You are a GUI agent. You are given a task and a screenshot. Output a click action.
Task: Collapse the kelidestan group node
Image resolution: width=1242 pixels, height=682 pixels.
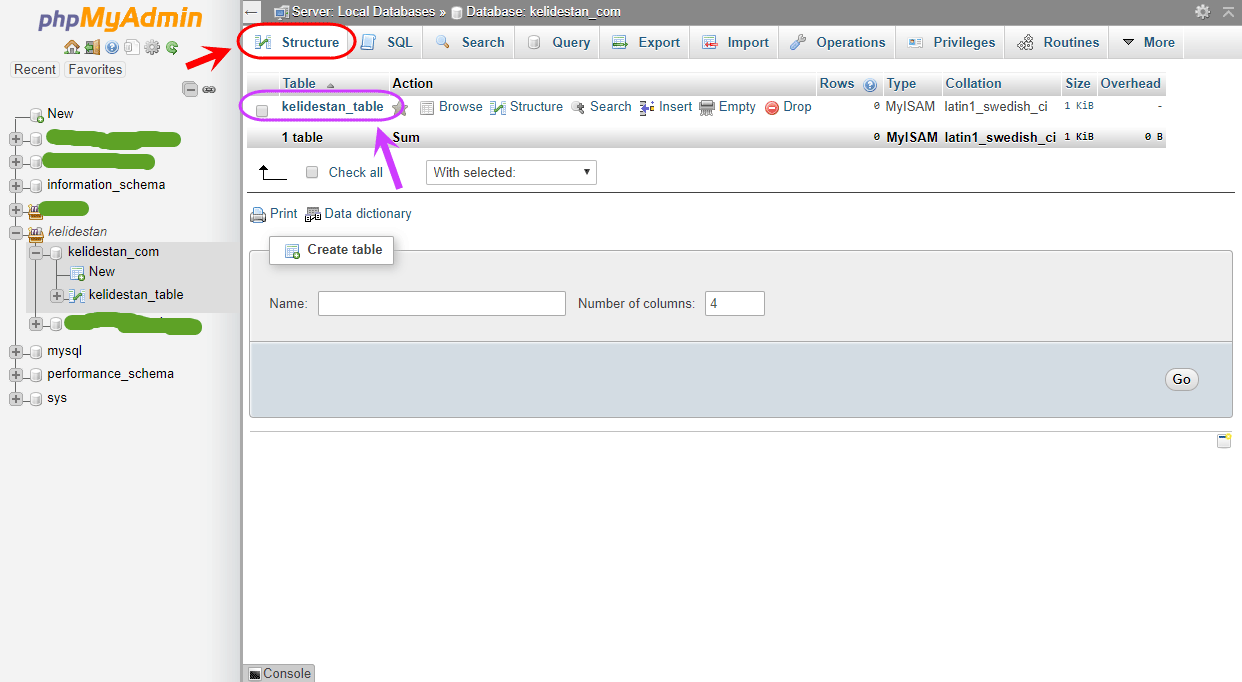pos(16,232)
